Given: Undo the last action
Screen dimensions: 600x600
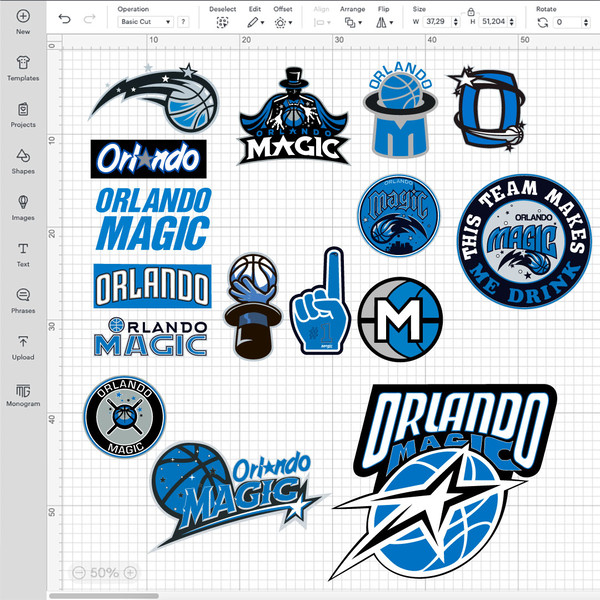Looking at the screenshot, I should tap(64, 18).
